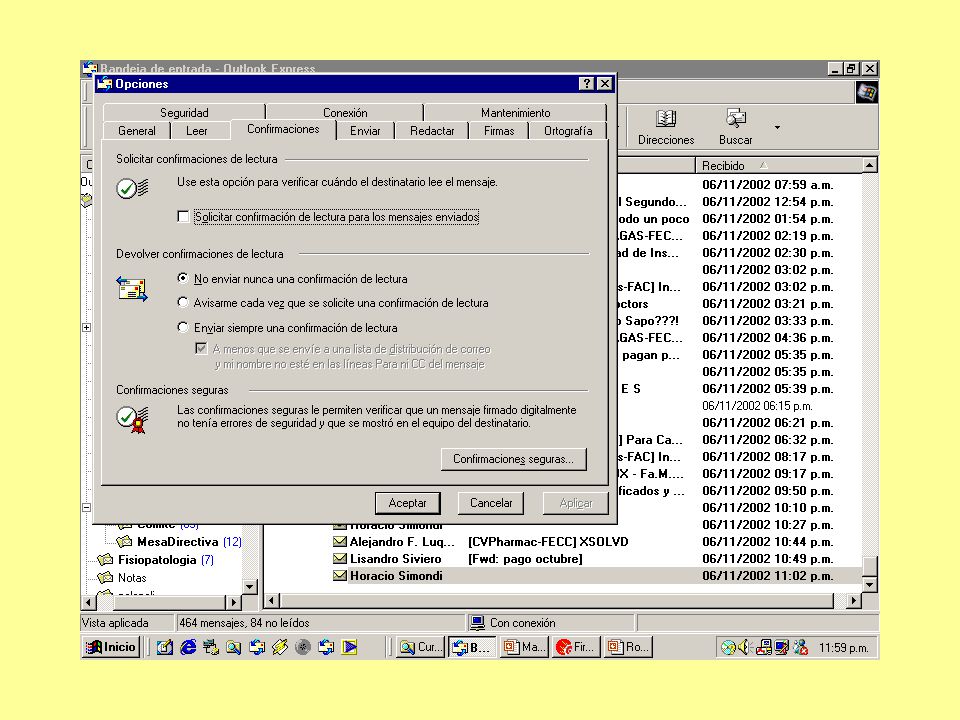960x720 pixels.
Task: Open Confirmaciones seguras... button
Action: pos(514,459)
